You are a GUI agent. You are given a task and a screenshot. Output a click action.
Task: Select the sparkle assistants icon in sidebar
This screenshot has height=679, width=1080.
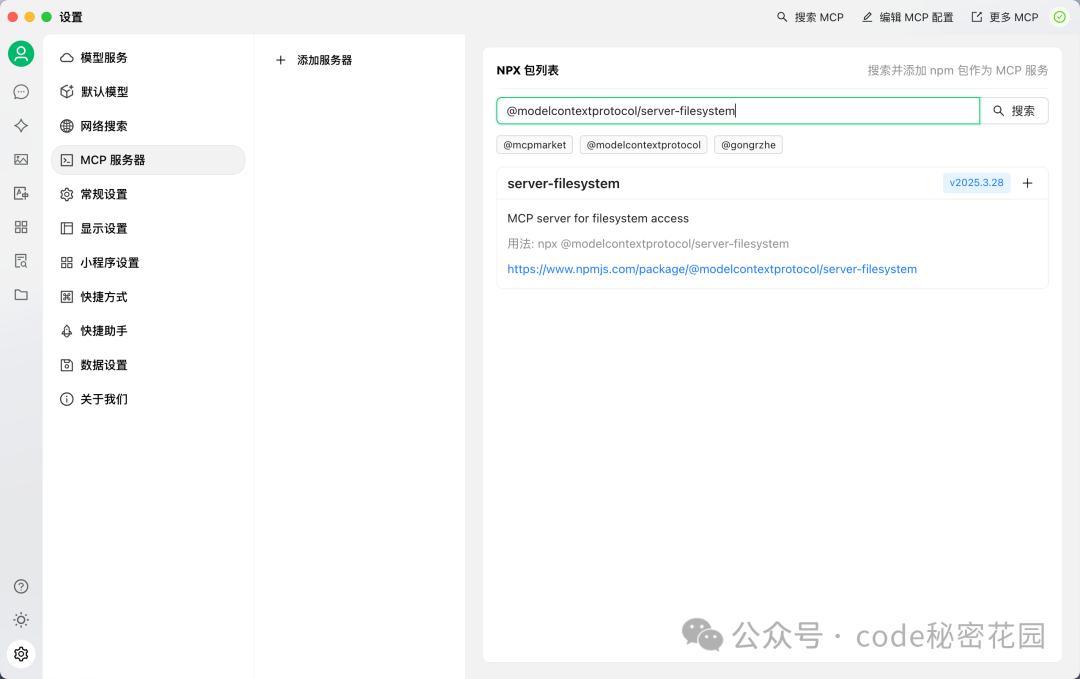[x=21, y=125]
